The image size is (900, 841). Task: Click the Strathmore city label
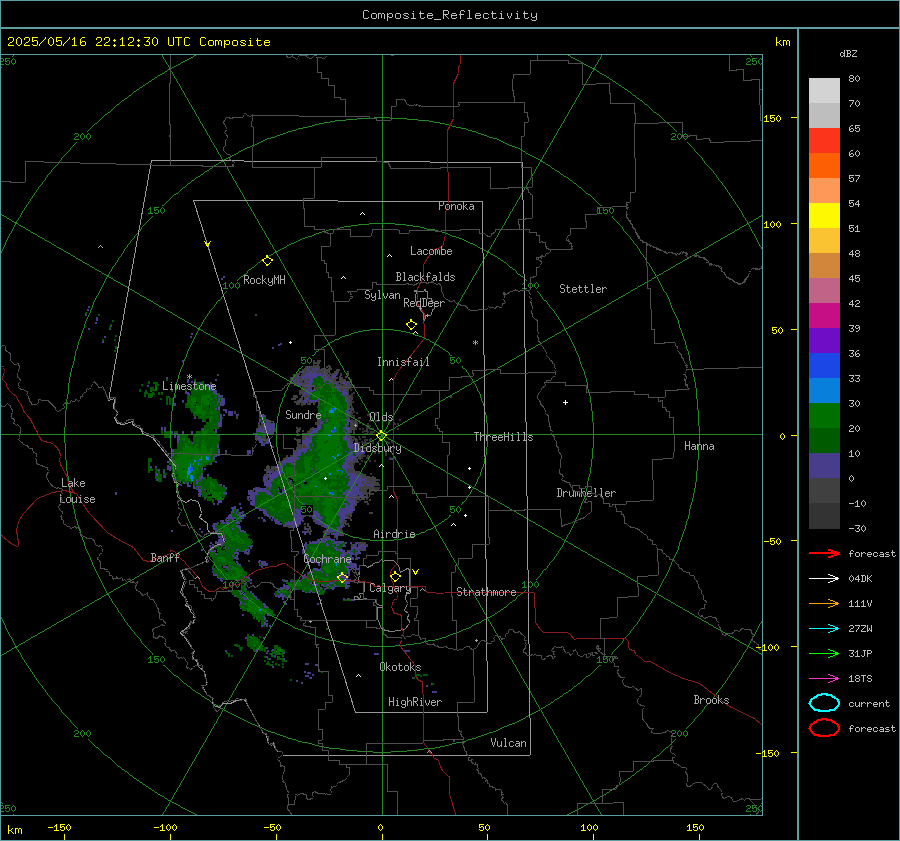pyautogui.click(x=486, y=592)
